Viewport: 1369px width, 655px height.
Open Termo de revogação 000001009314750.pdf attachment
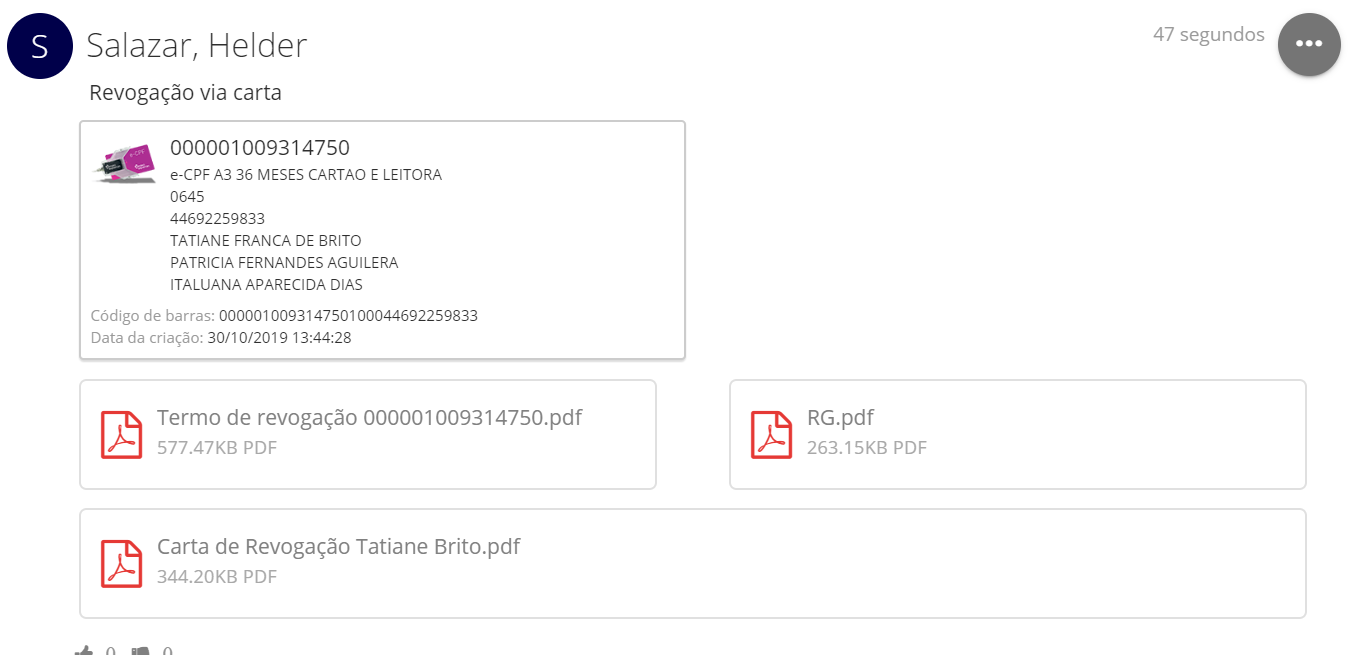point(369,418)
